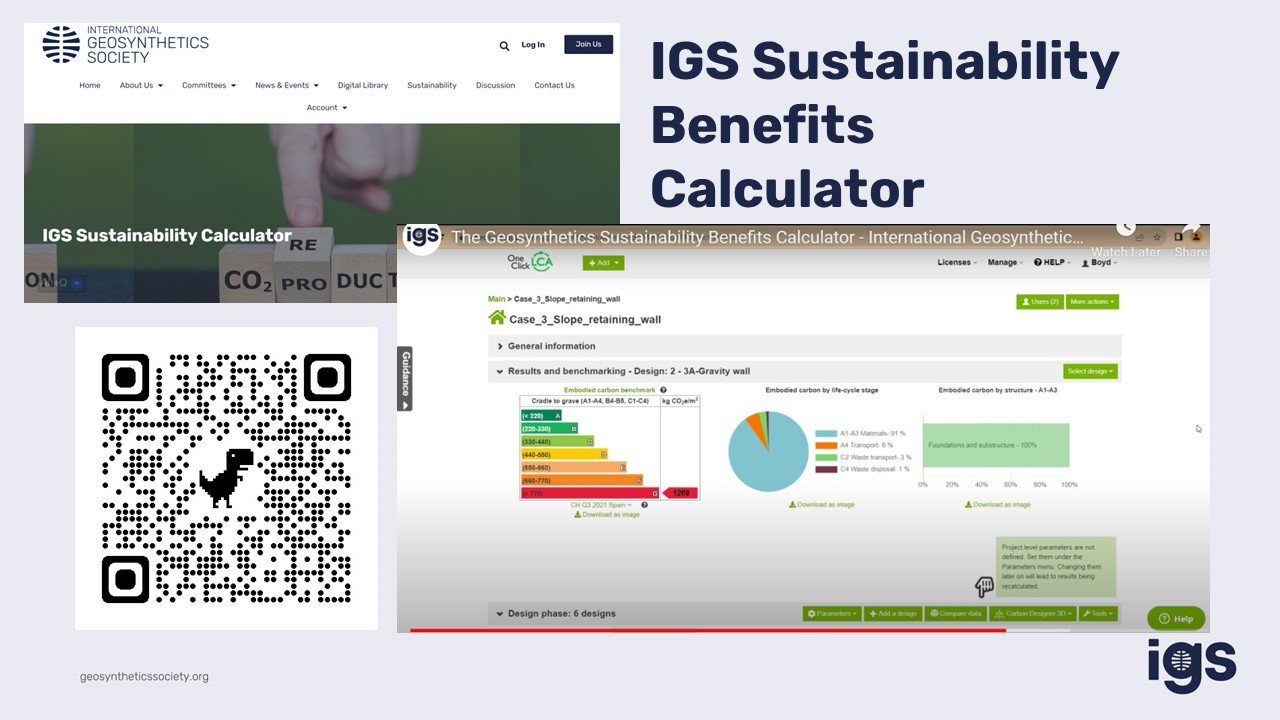Click the (440-550) D yellow benchmark bar
Image resolution: width=1280 pixels, height=720 pixels.
click(x=565, y=454)
